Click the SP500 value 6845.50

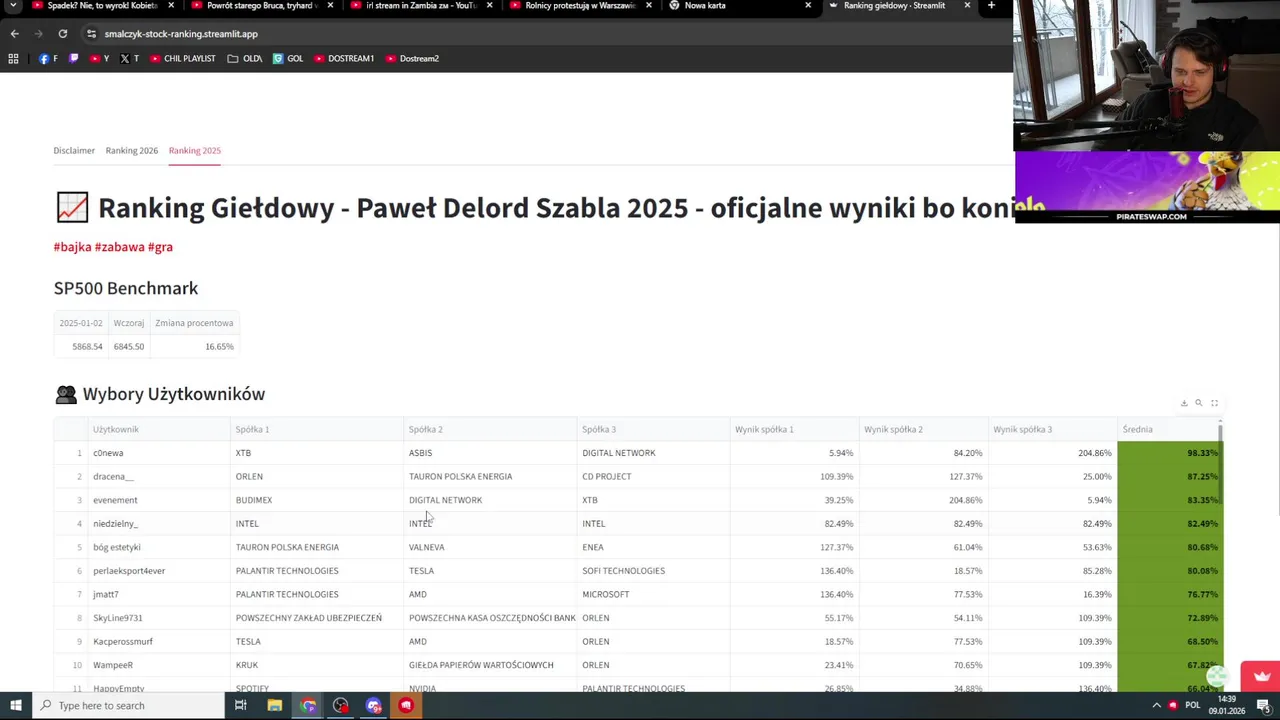point(128,346)
